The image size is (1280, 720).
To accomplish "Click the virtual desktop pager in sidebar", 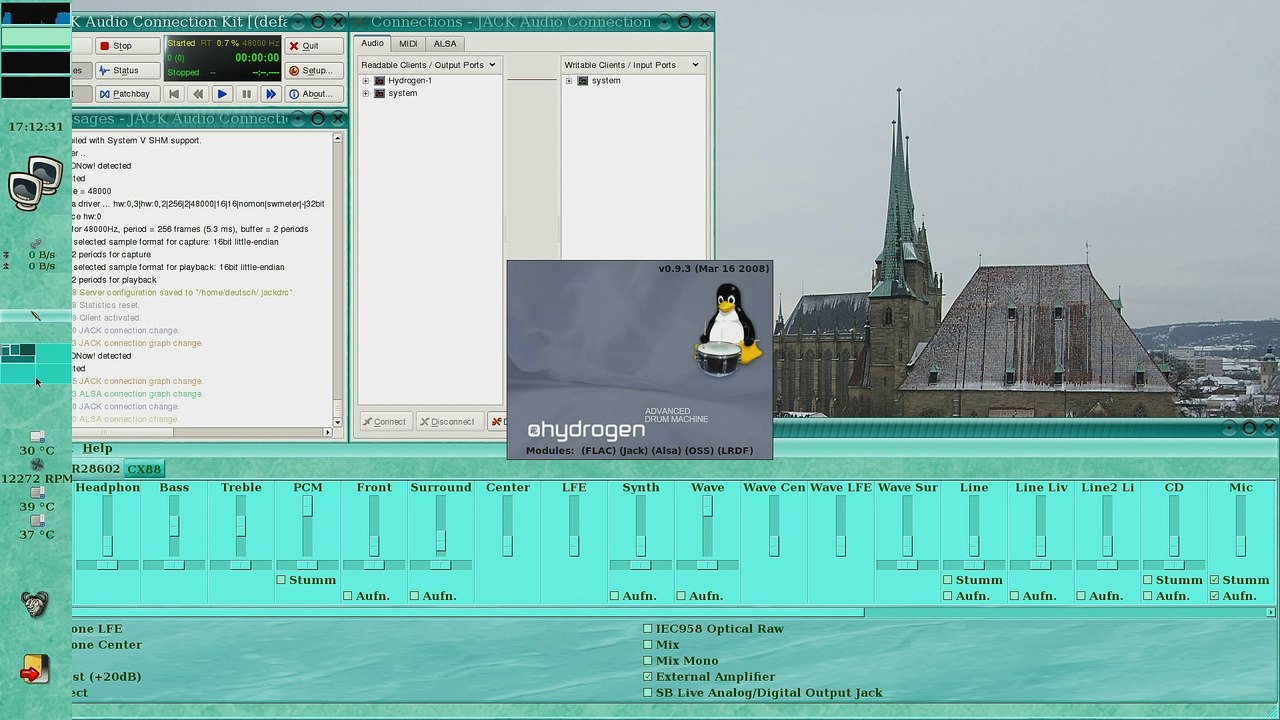I will click(x=35, y=362).
